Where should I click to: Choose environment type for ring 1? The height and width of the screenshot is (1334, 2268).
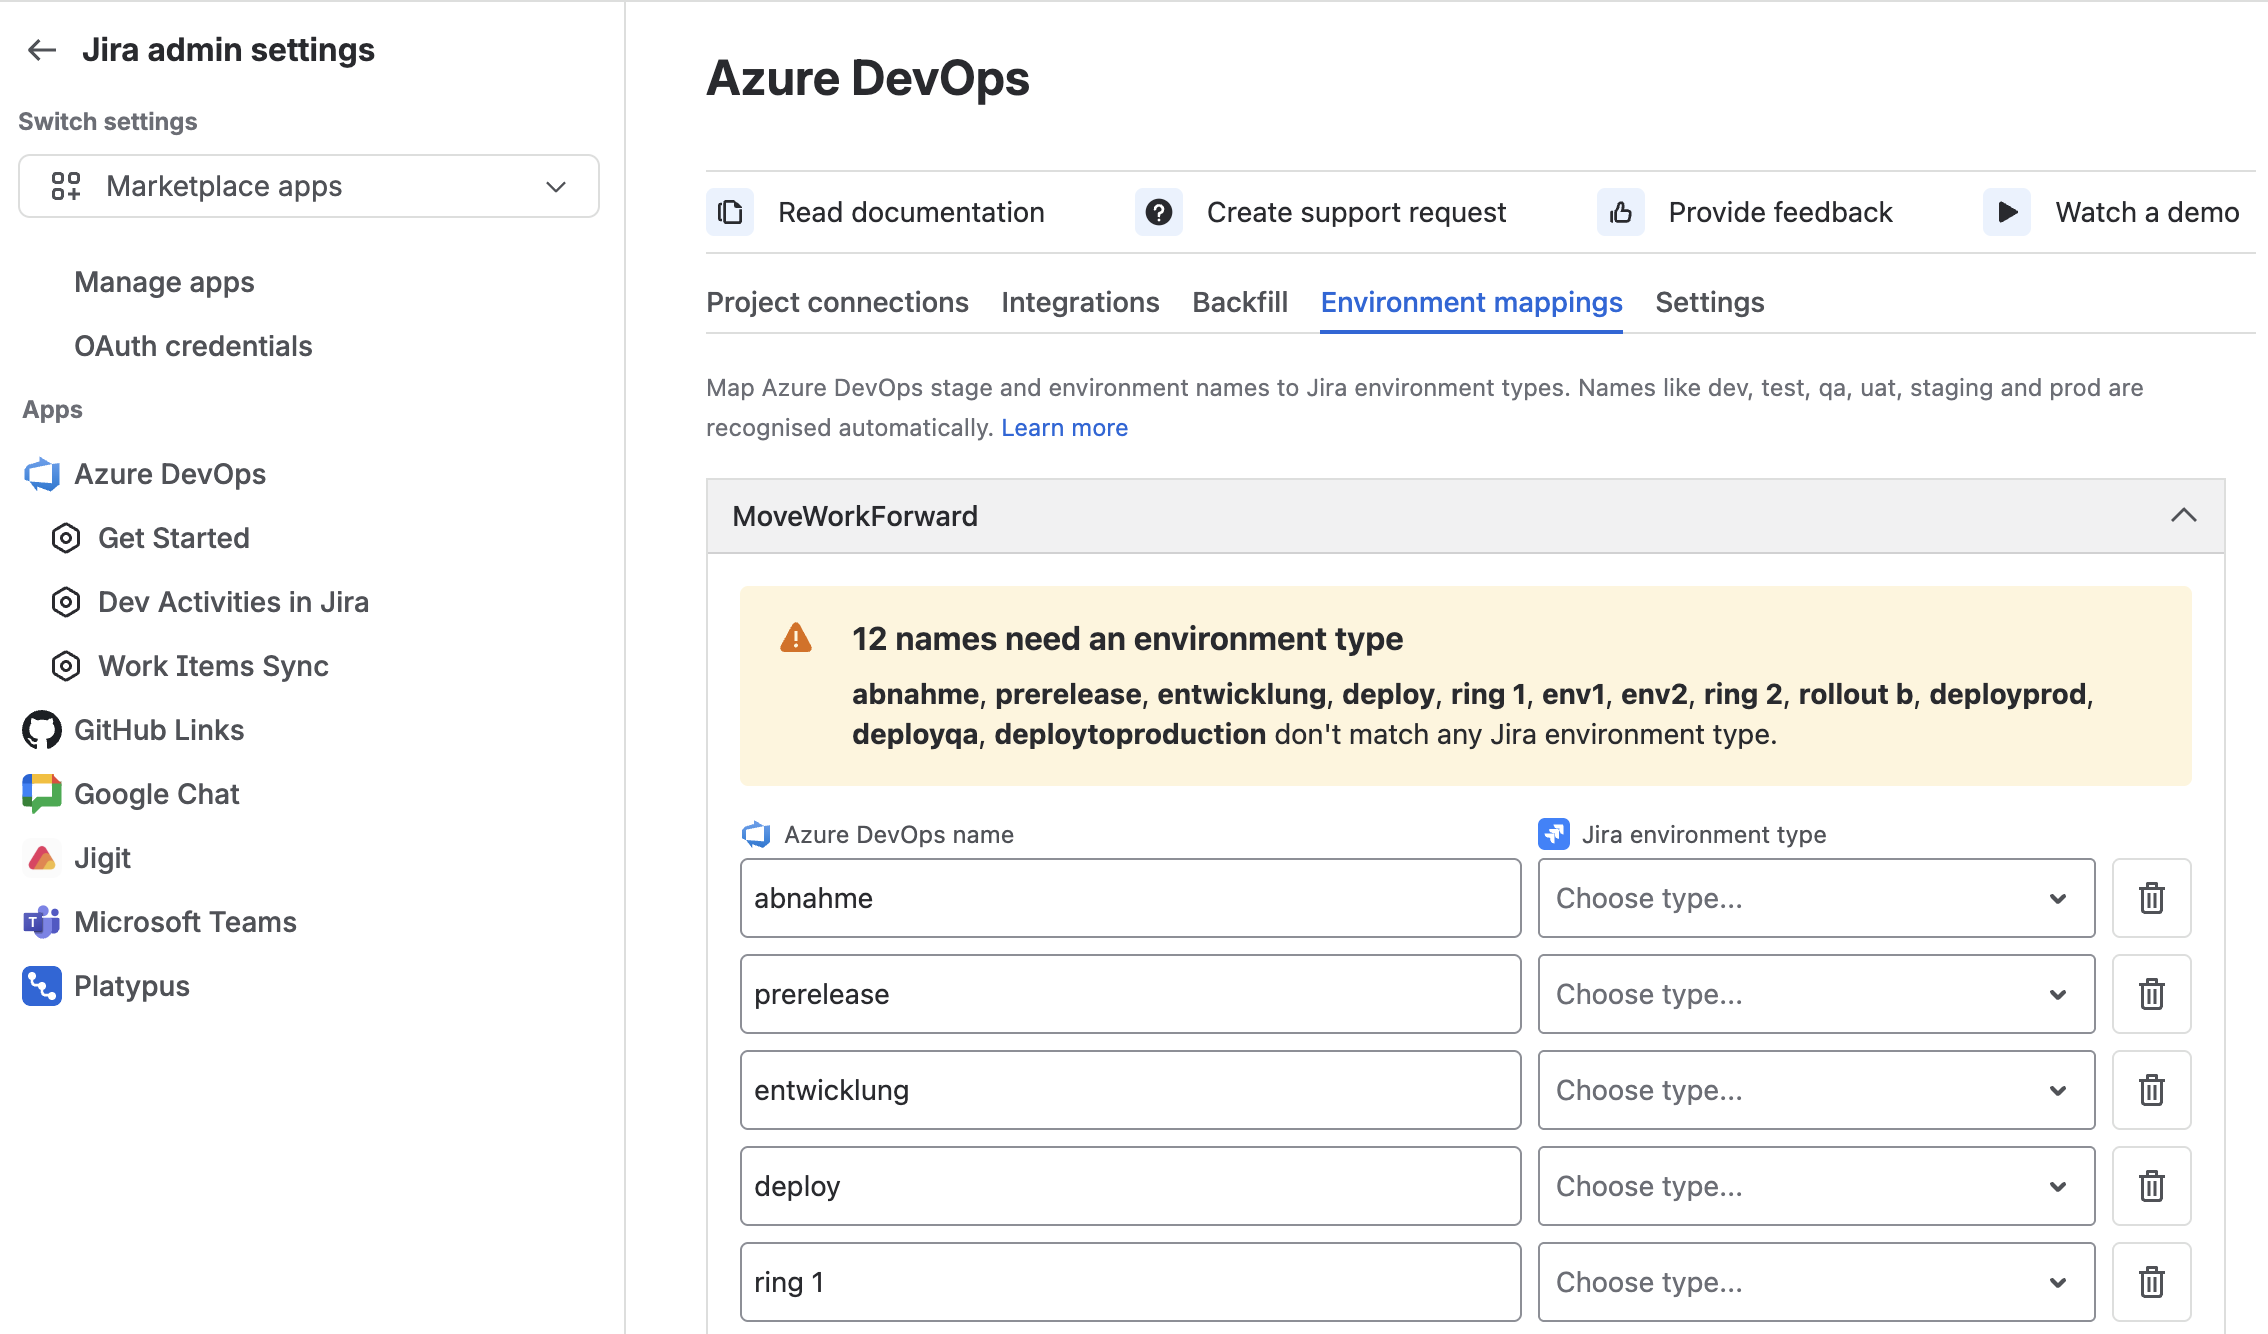tap(1816, 1282)
